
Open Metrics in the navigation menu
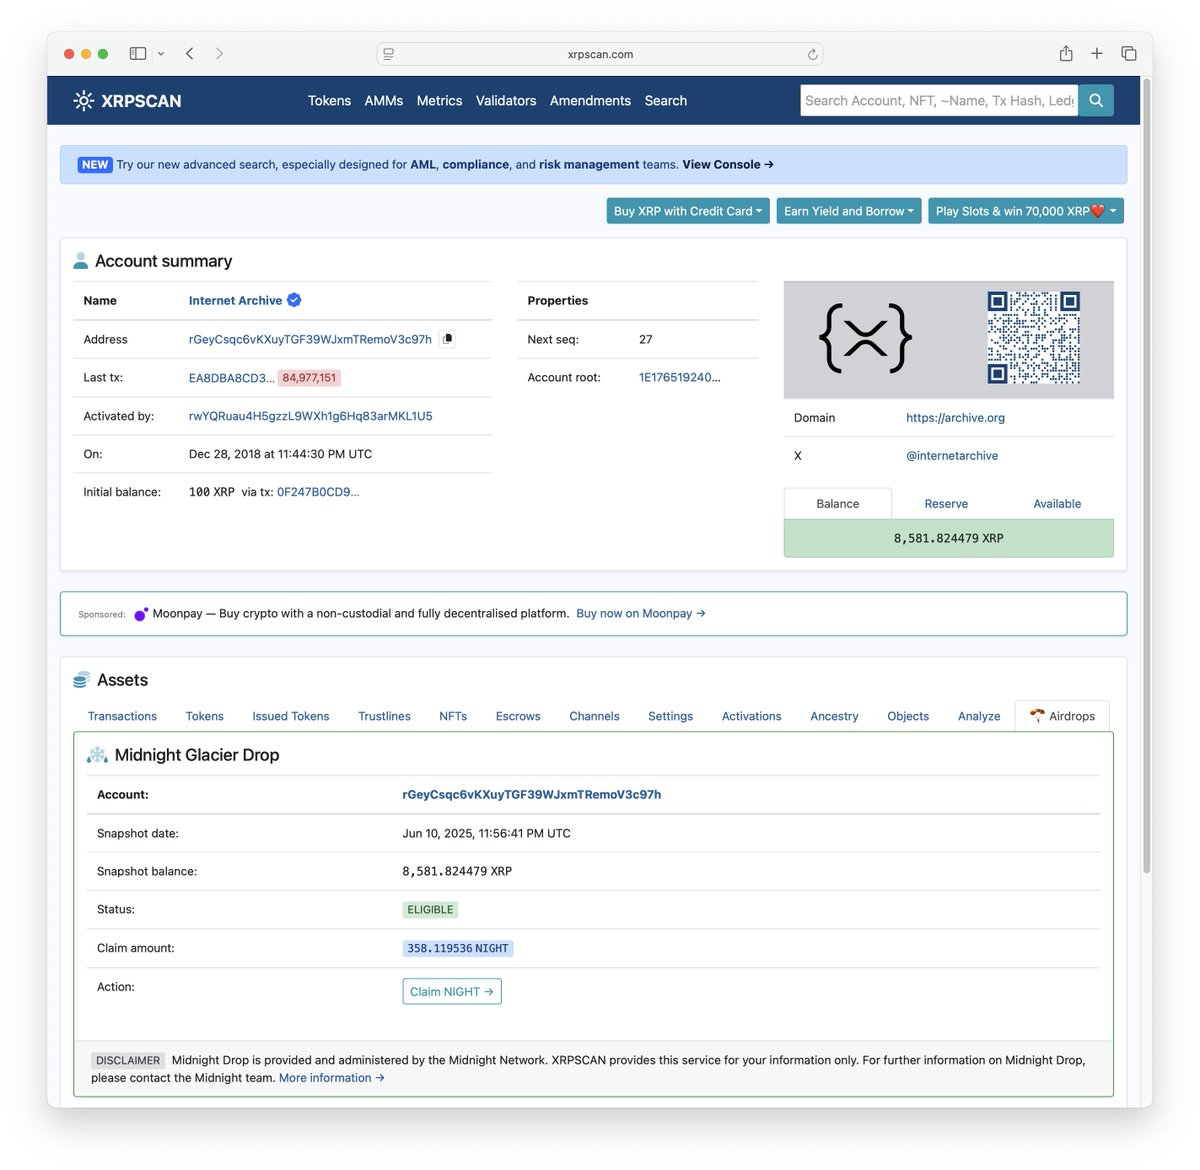pyautogui.click(x=439, y=100)
